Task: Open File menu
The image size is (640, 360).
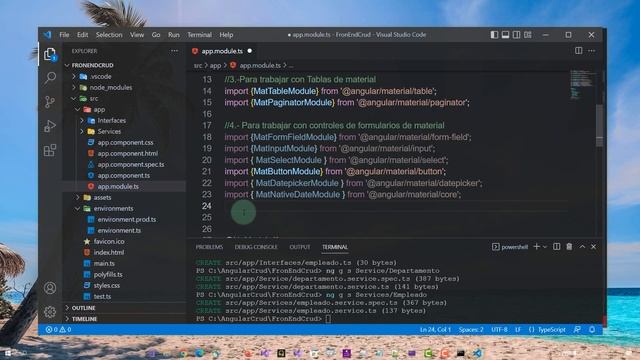Action: point(64,35)
